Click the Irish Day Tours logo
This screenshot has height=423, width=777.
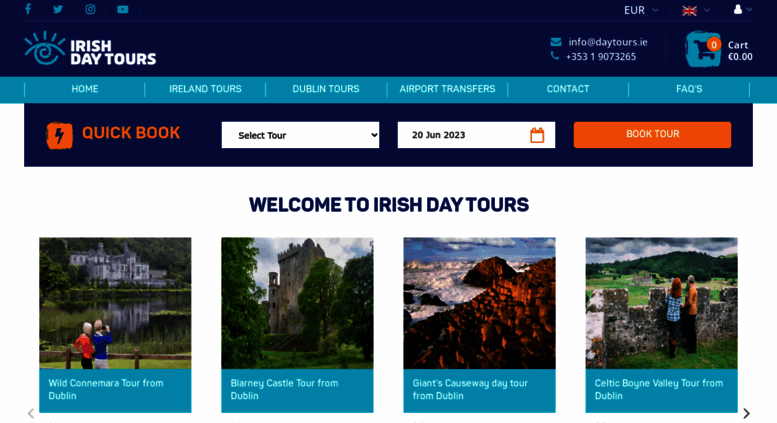click(x=90, y=49)
